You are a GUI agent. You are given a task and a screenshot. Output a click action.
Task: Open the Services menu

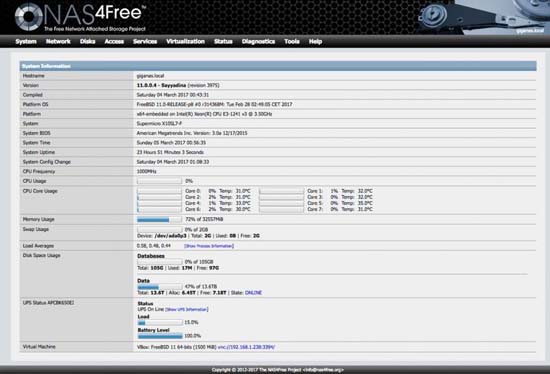click(x=145, y=41)
